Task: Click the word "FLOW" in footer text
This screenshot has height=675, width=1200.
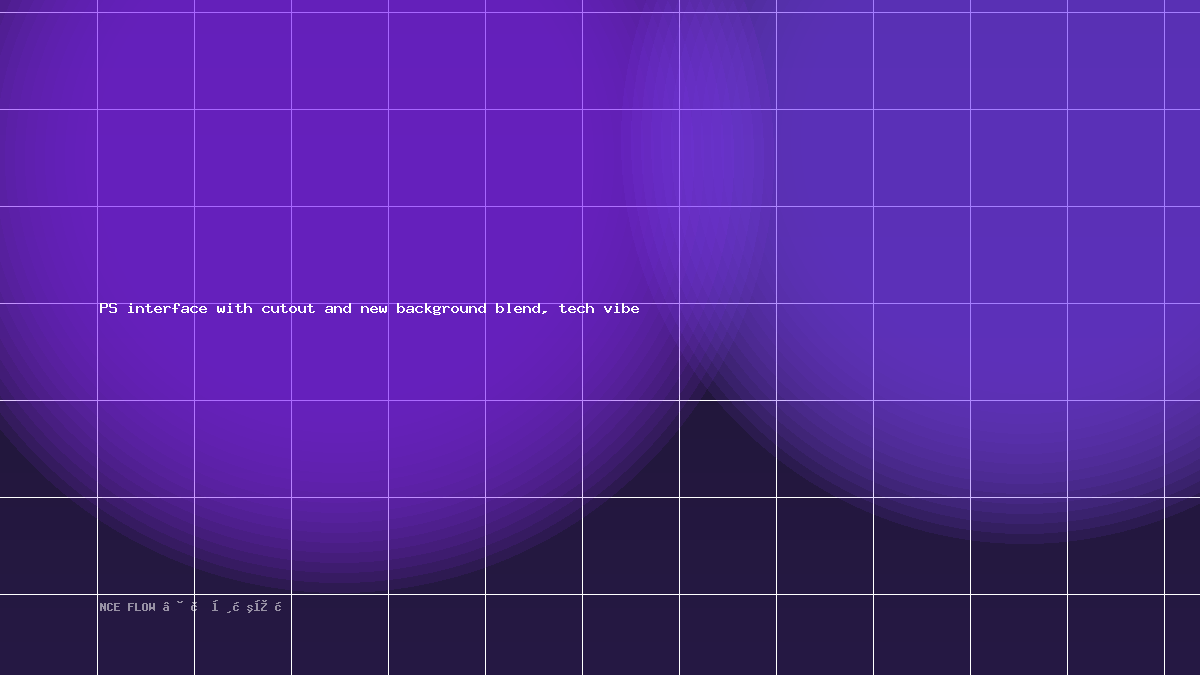Action: coord(141,607)
